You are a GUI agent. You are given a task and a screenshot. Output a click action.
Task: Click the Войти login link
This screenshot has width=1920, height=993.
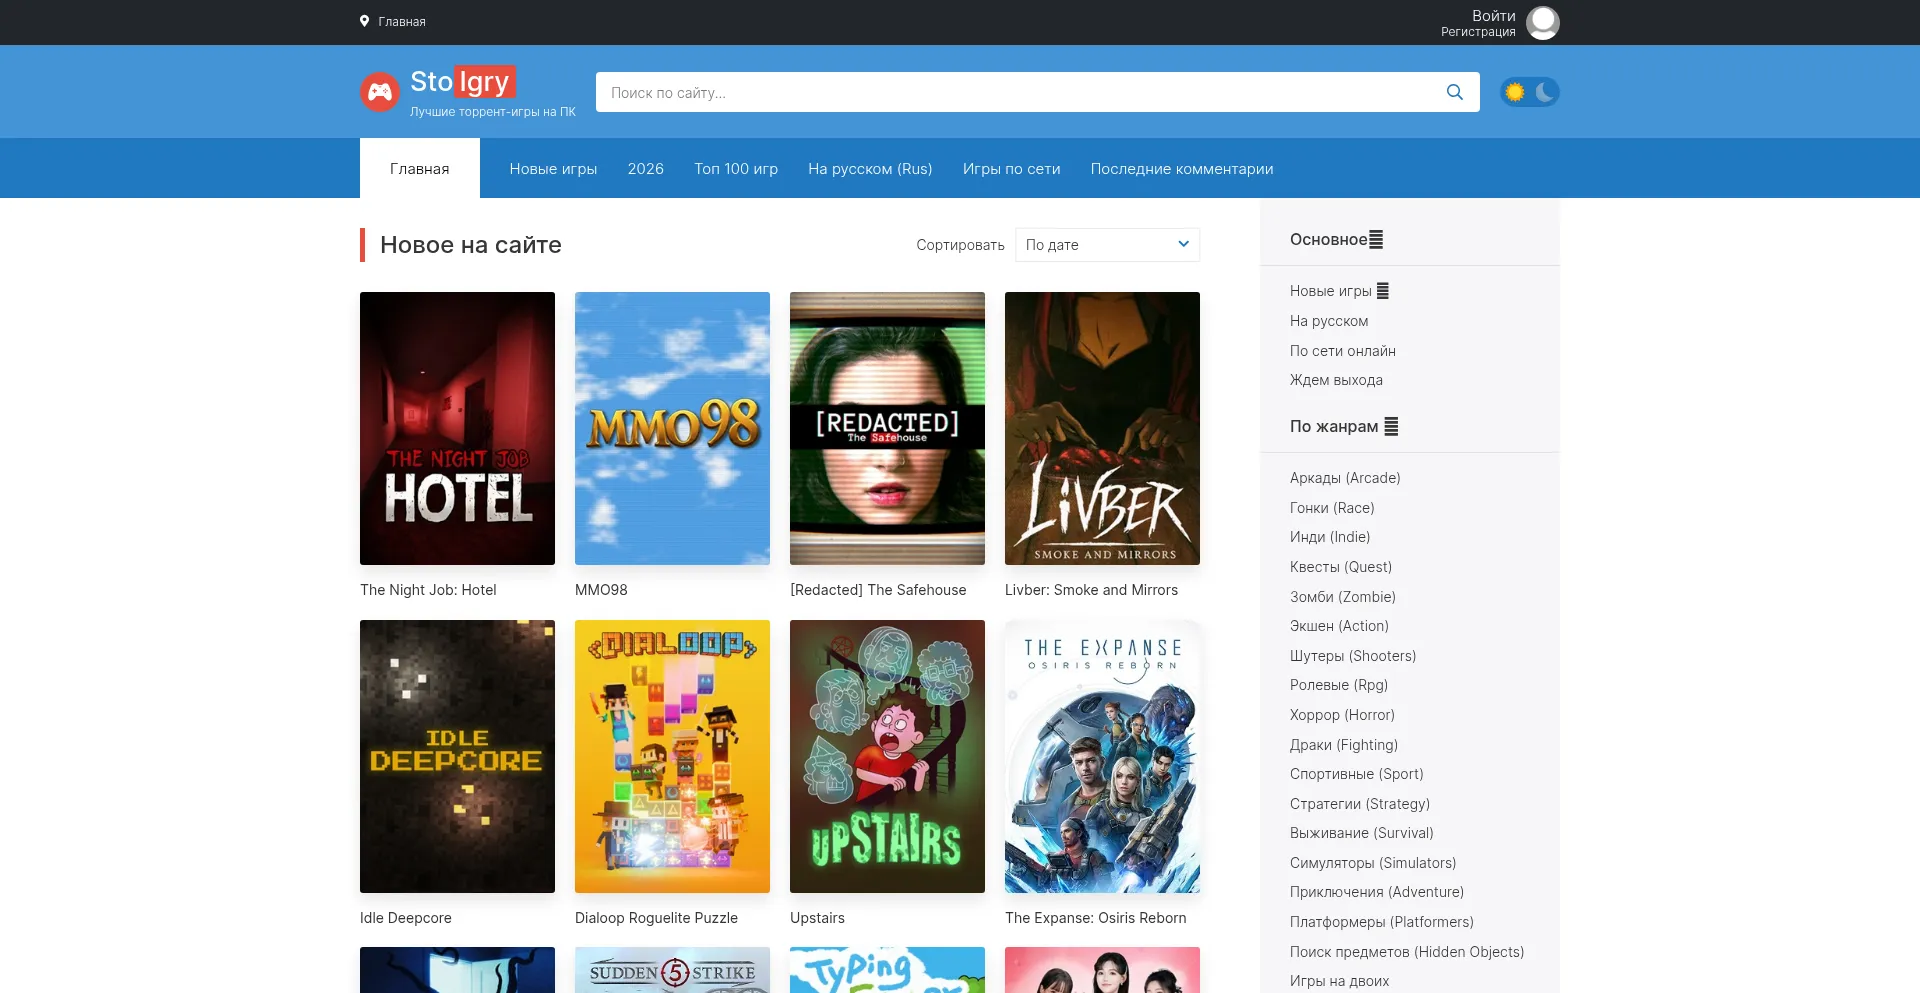(1494, 16)
